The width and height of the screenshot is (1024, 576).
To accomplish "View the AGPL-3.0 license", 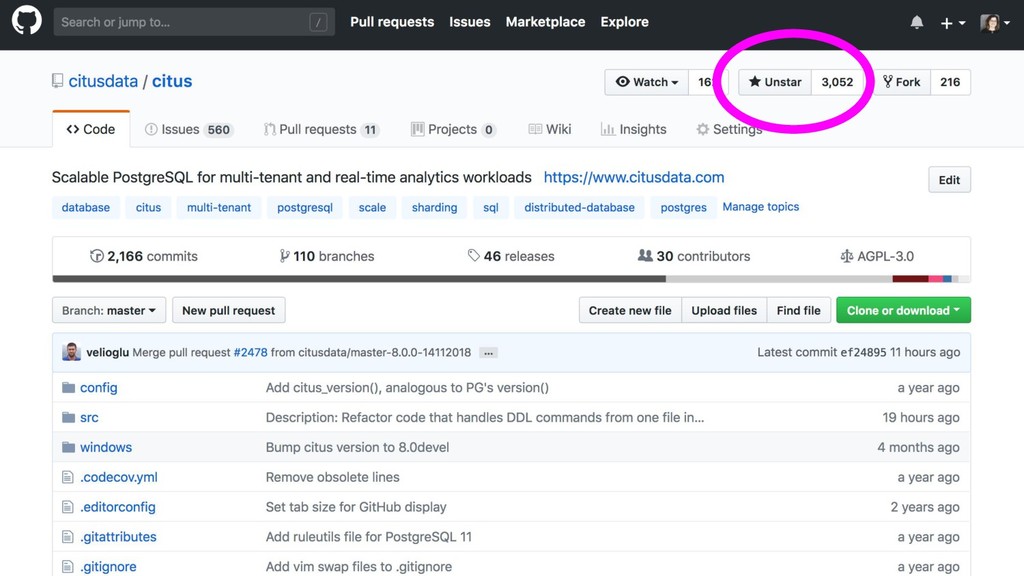I will 877,256.
